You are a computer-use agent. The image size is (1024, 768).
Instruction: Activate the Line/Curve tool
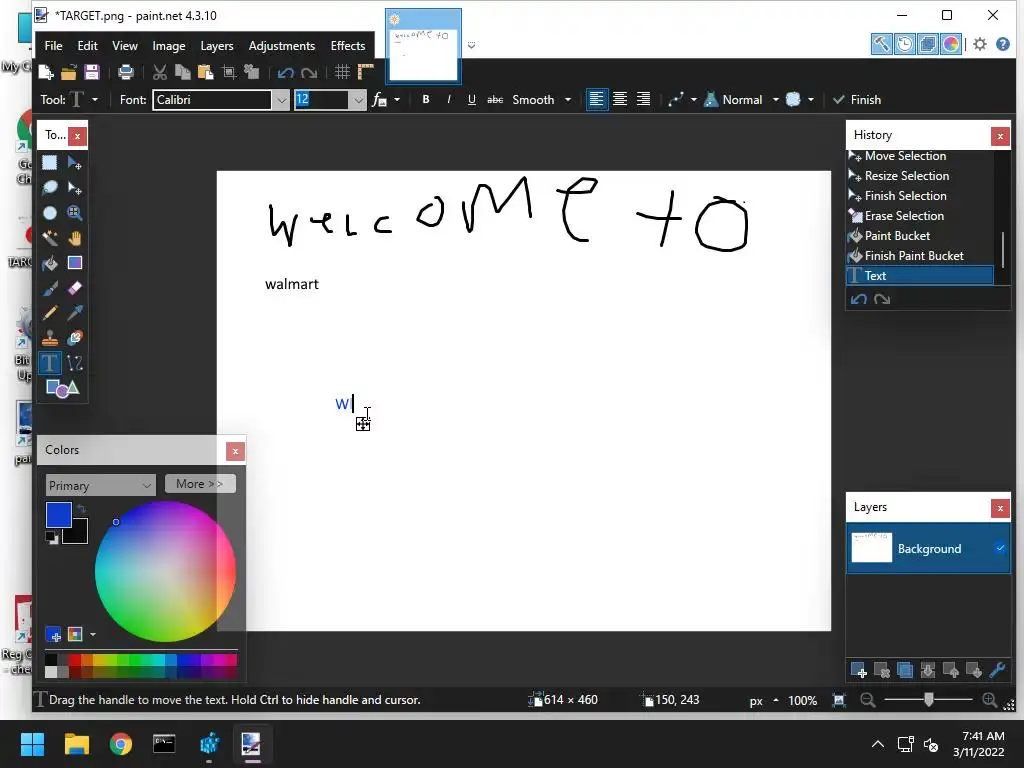pos(74,363)
